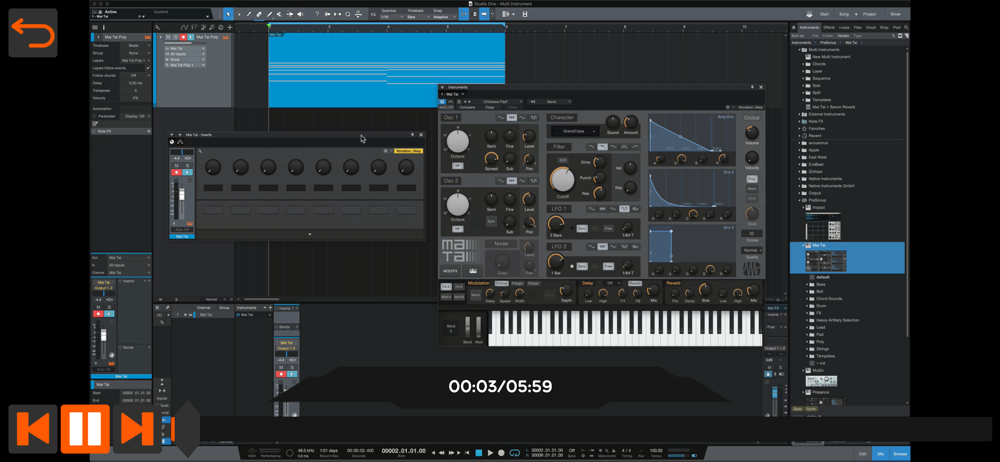Select Osc 1 square waveform icon
1000x462 pixels.
click(x=533, y=117)
